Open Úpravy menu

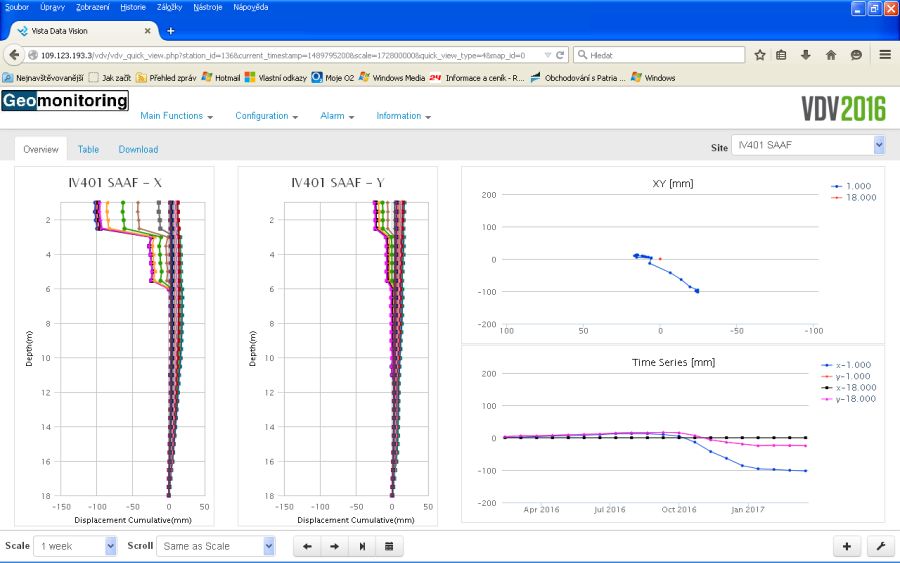[52, 7]
